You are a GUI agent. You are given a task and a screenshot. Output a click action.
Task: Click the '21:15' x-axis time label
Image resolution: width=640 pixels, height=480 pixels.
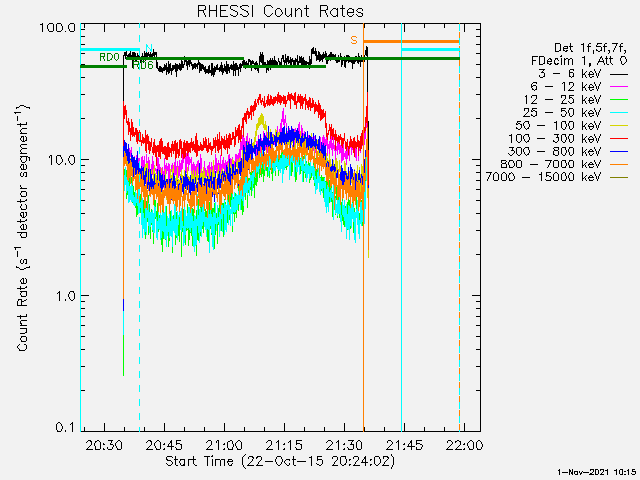(284, 445)
